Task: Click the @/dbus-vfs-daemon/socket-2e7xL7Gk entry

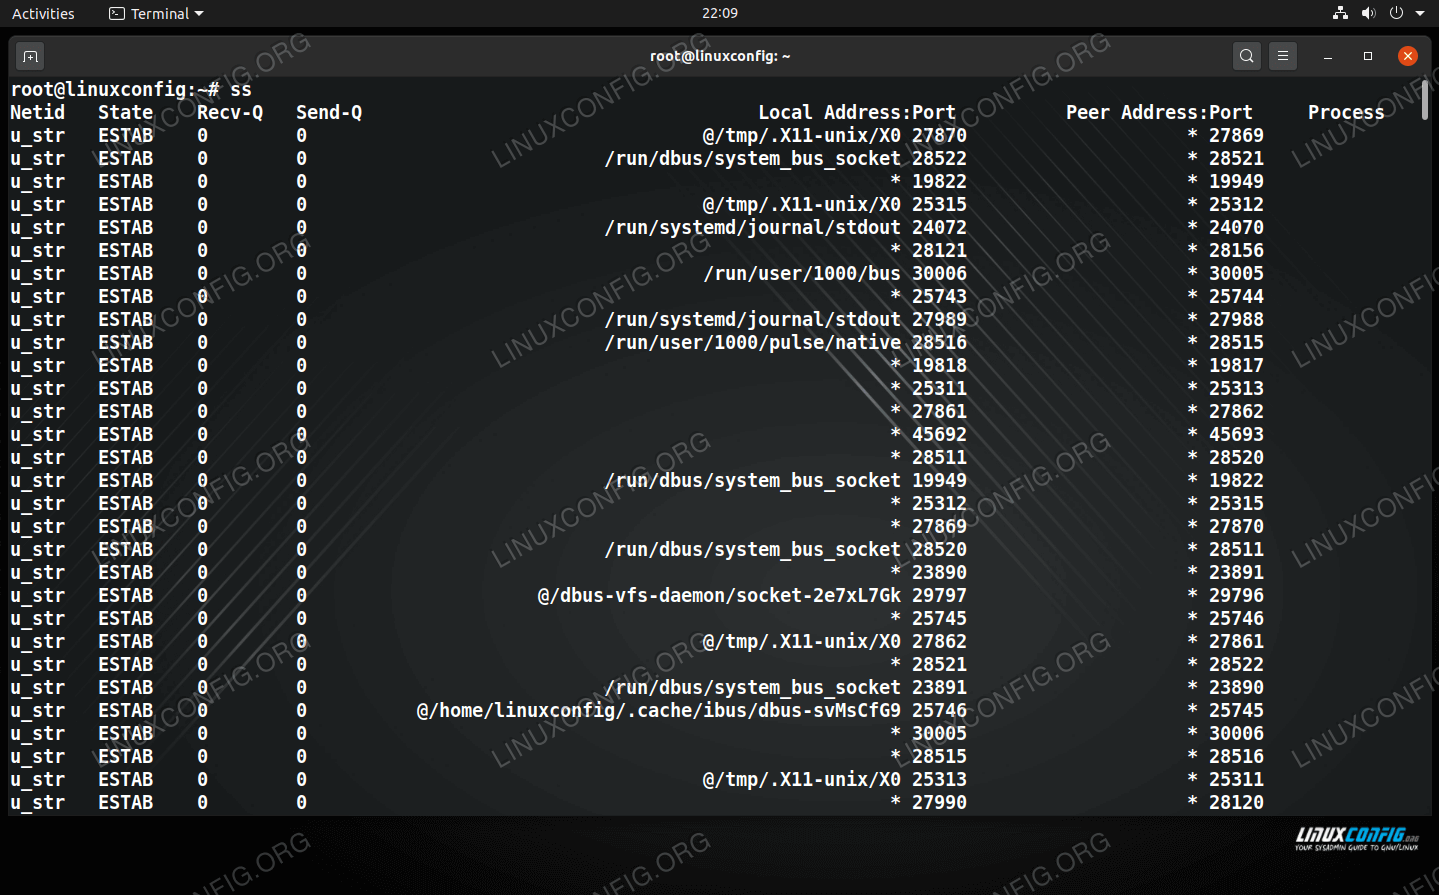Action: click(x=719, y=595)
